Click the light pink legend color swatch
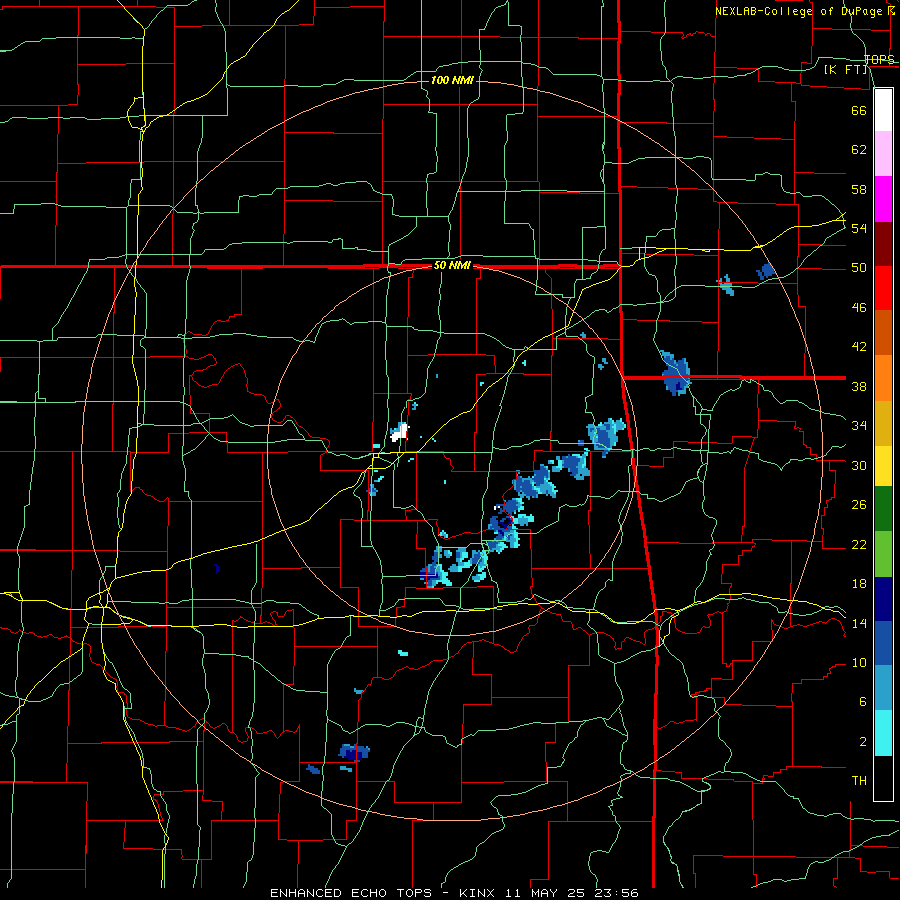Viewport: 900px width, 900px height. coord(883,154)
